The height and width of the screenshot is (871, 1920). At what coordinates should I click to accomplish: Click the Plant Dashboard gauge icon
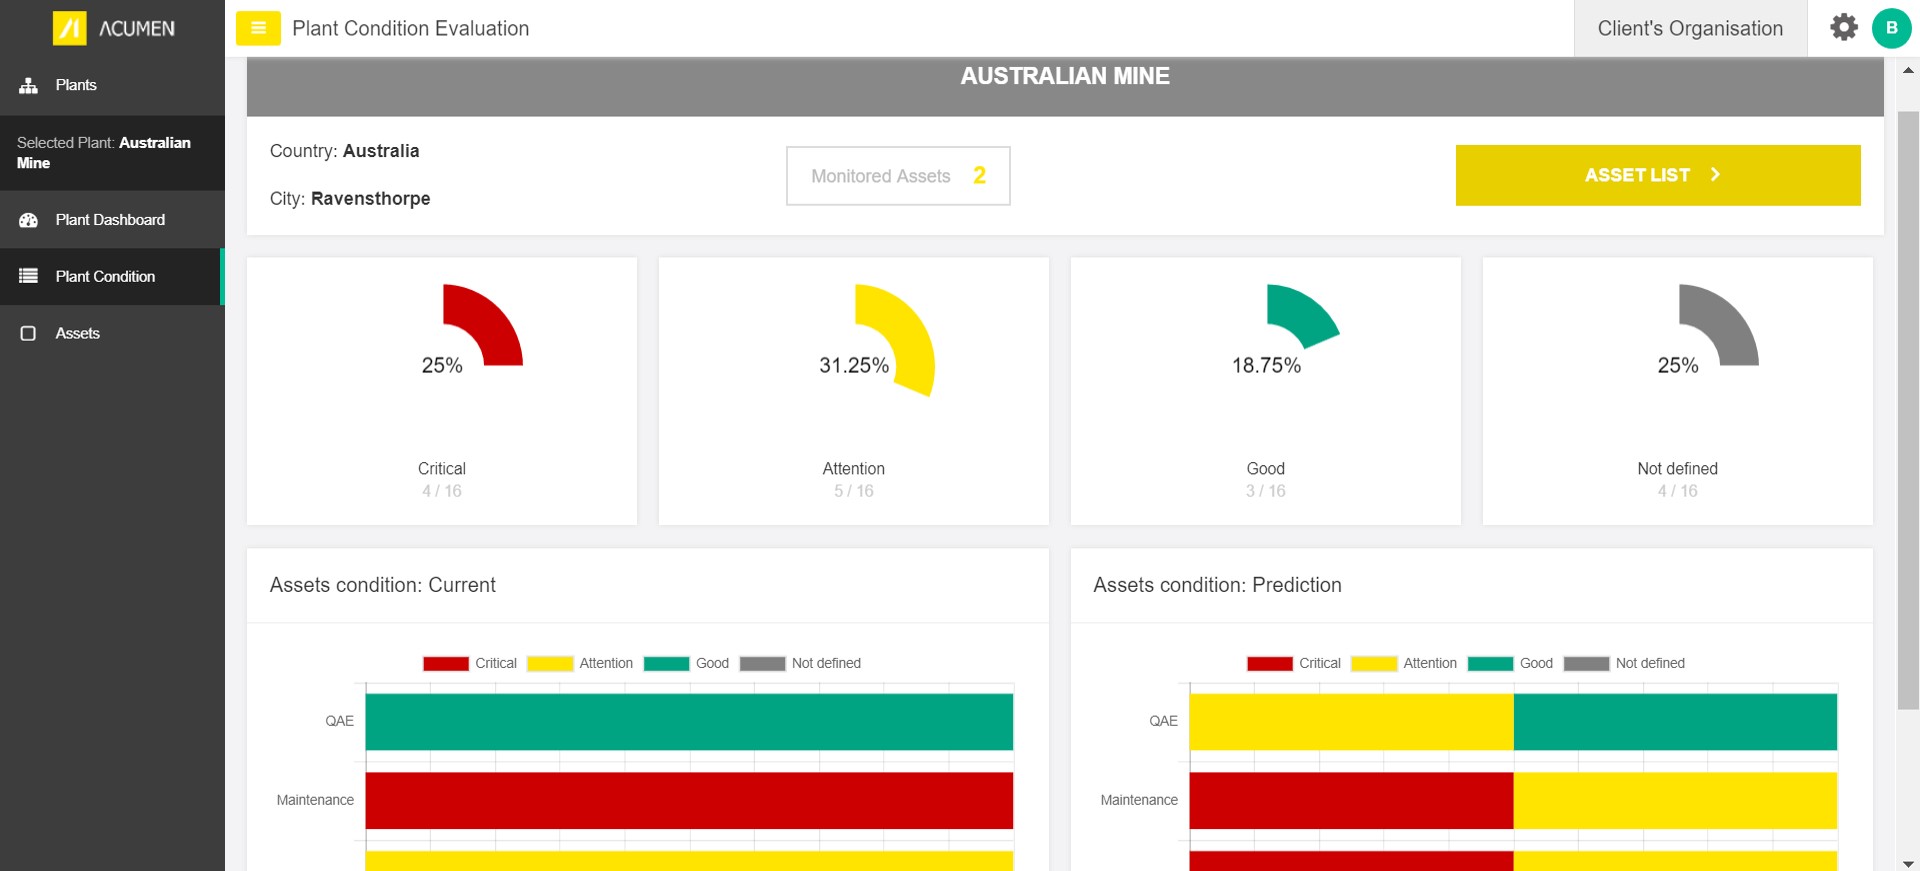click(29, 220)
